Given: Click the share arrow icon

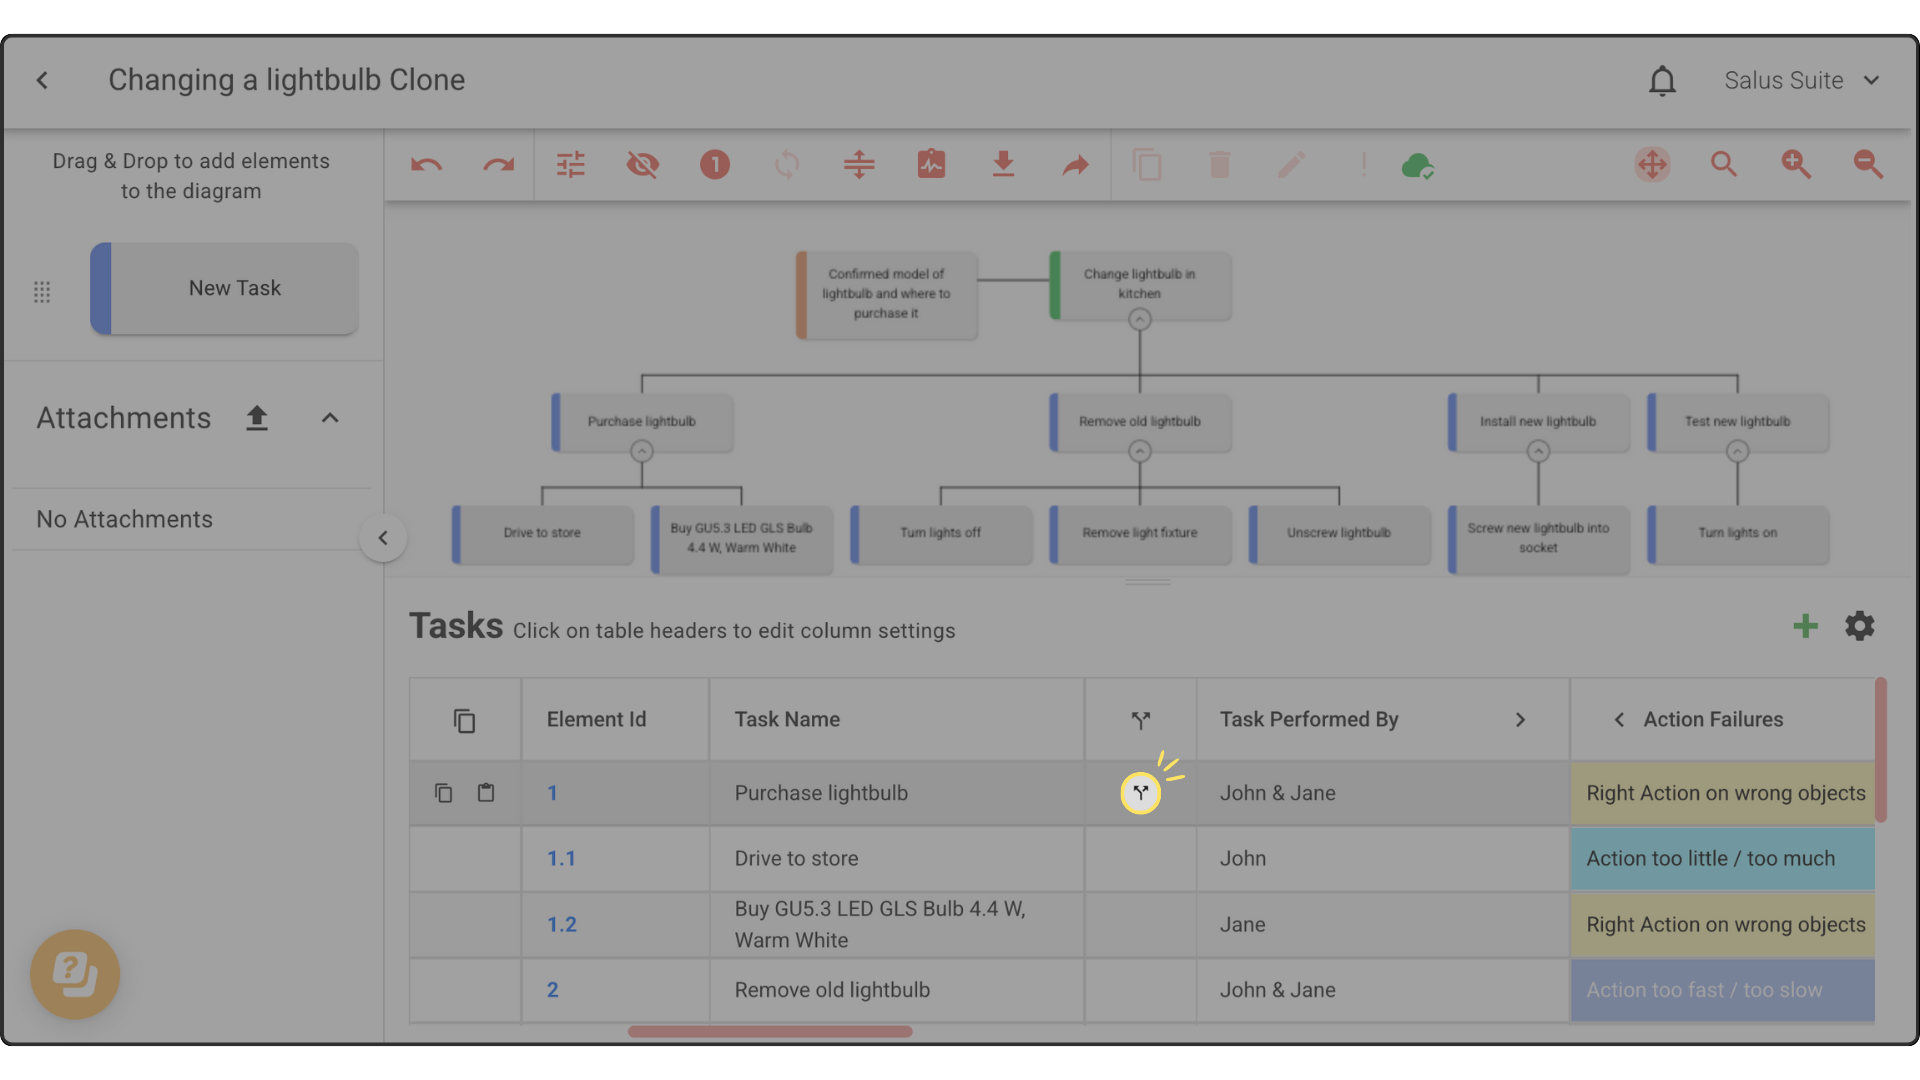Looking at the screenshot, I should [x=1075, y=165].
